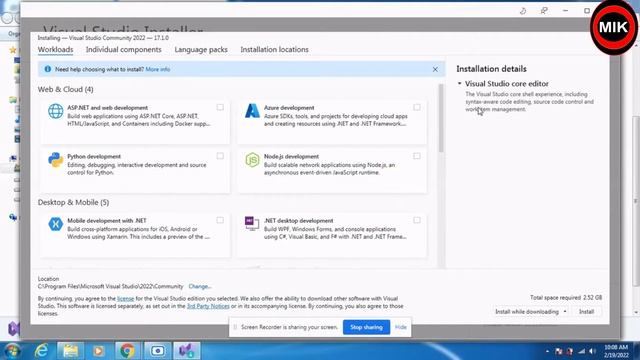Click the ASP.NET web development globe icon
Viewport: 640px width, 360px height.
(56, 111)
